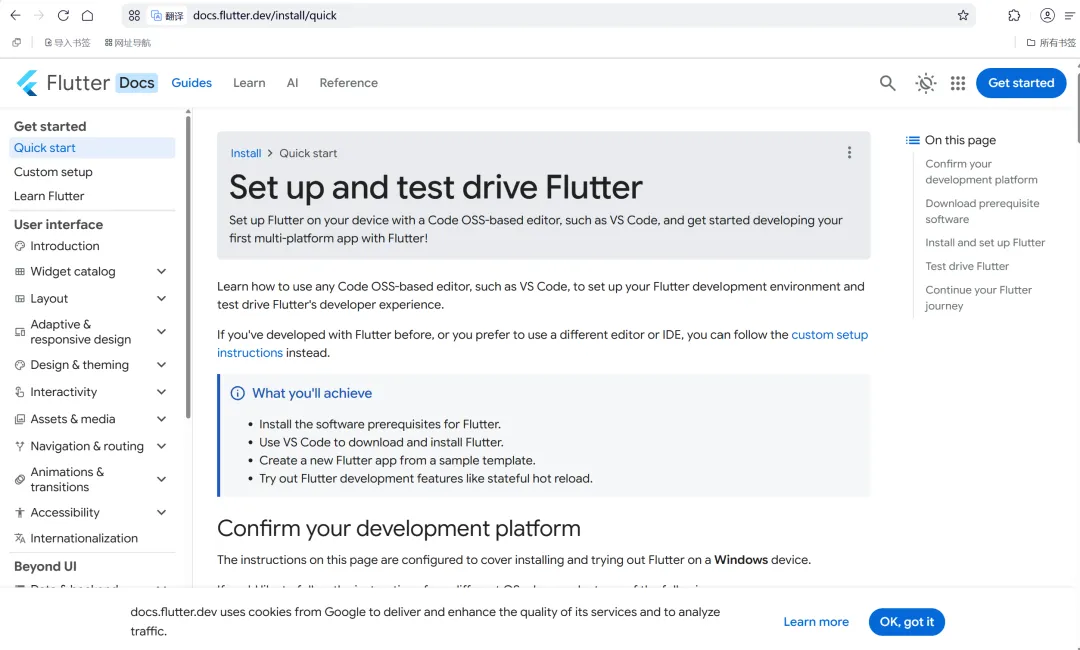Click the browser forward arrow
The image size is (1080, 650).
(x=39, y=15)
